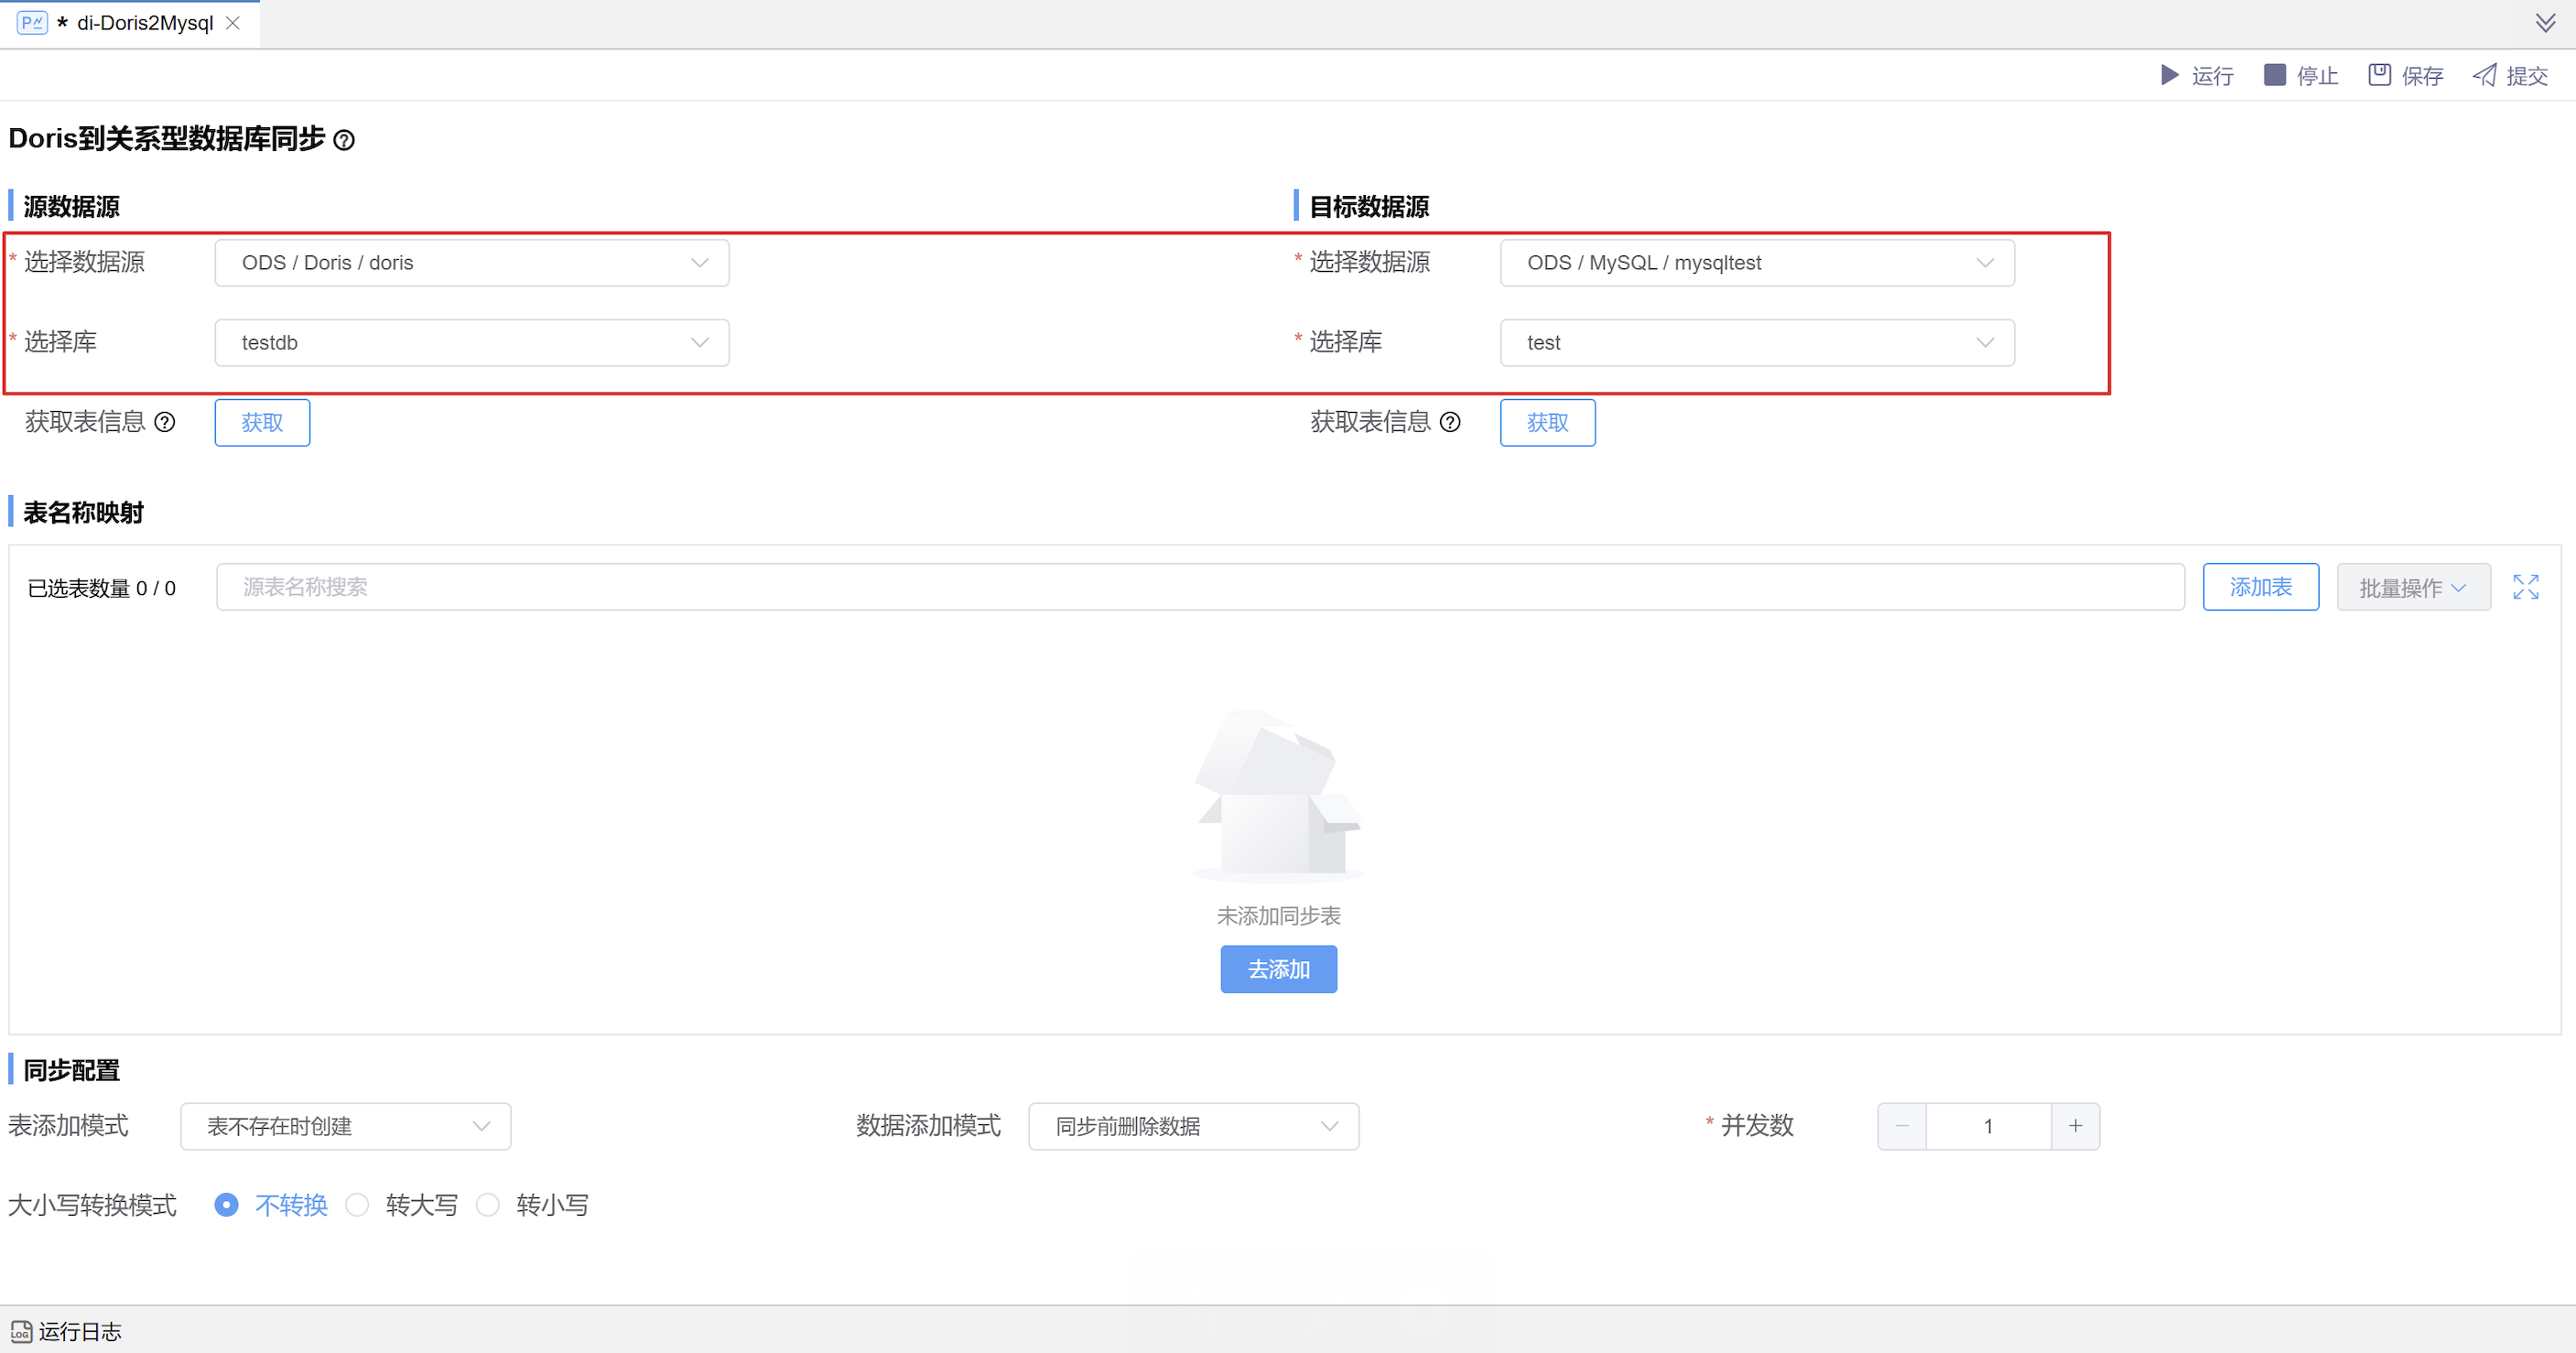Click the help icon beside the Doris sync title

click(x=344, y=140)
